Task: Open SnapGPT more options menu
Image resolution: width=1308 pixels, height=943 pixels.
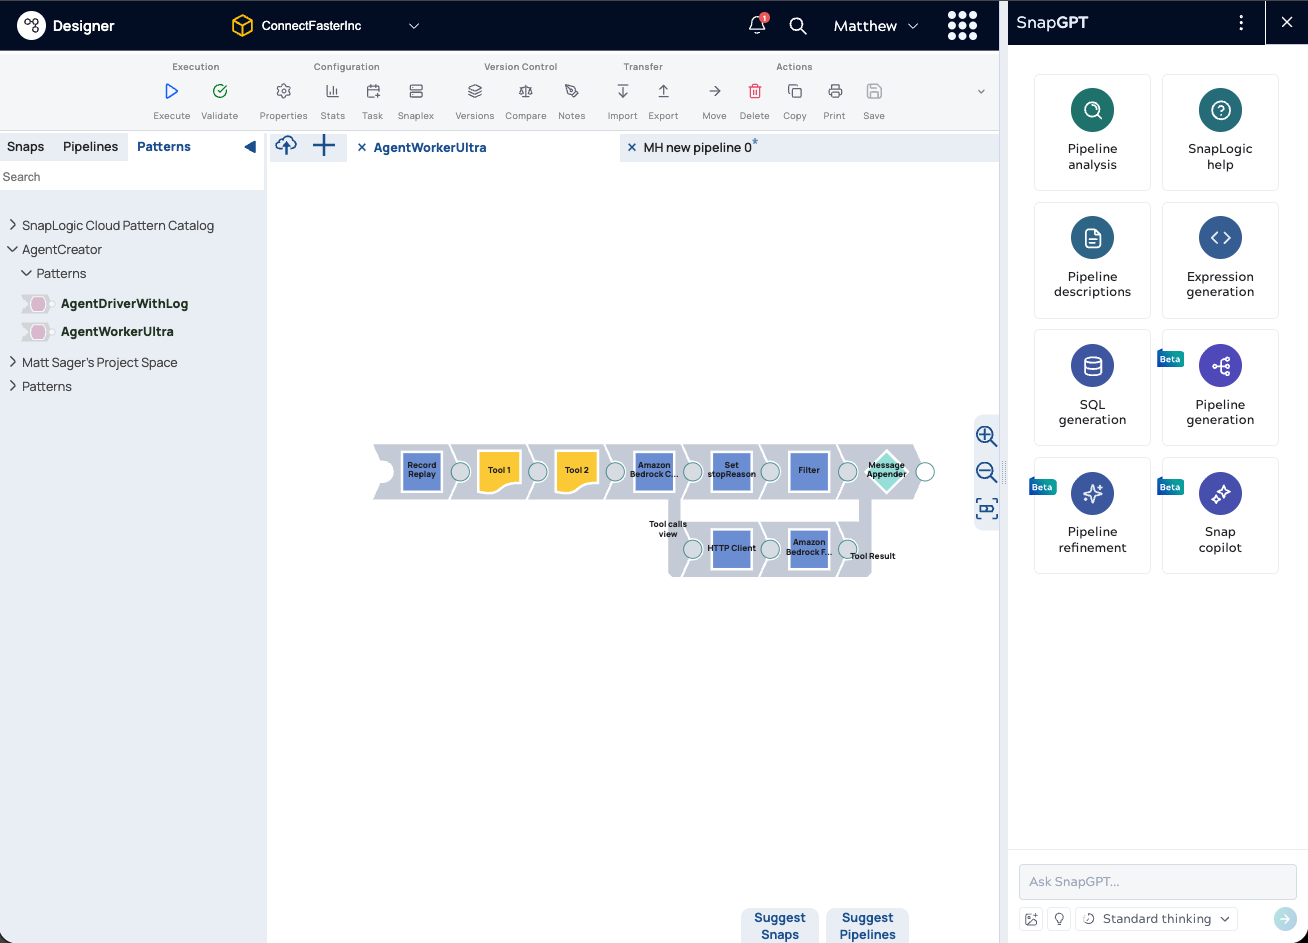Action: click(1241, 22)
